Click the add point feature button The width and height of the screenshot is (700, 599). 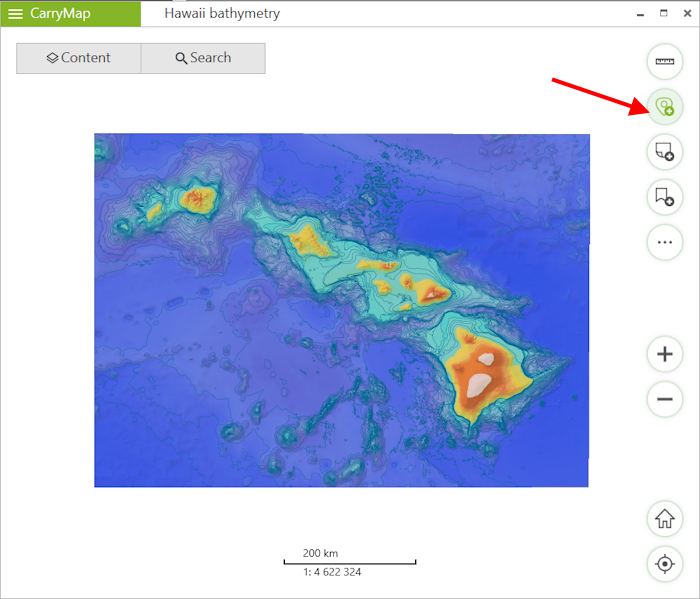click(664, 106)
